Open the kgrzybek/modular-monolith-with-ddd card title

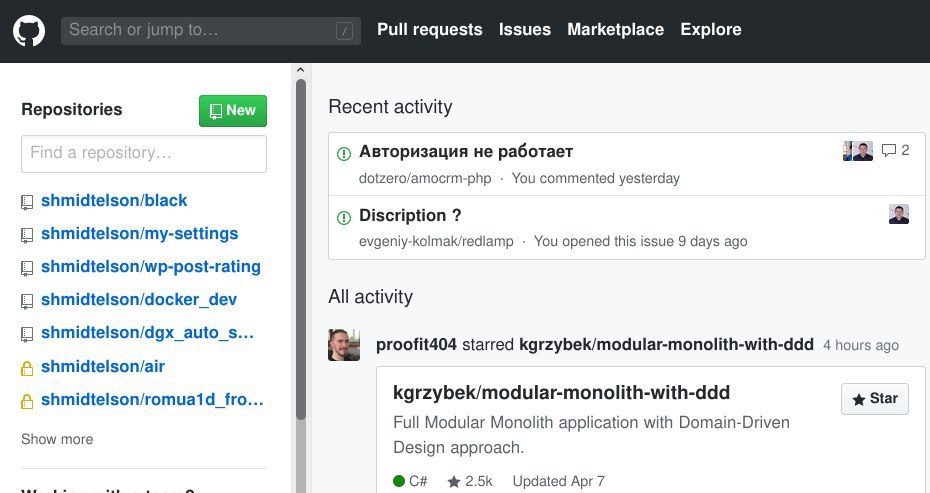pos(561,393)
